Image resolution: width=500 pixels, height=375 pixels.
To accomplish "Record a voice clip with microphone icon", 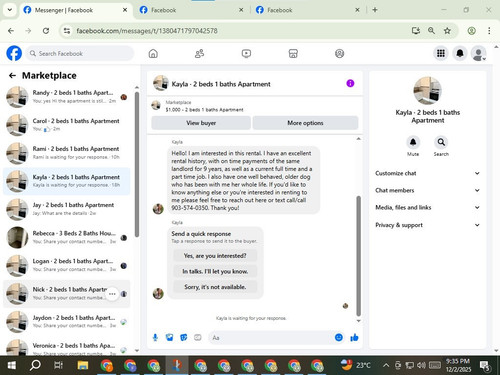I will click(x=155, y=338).
